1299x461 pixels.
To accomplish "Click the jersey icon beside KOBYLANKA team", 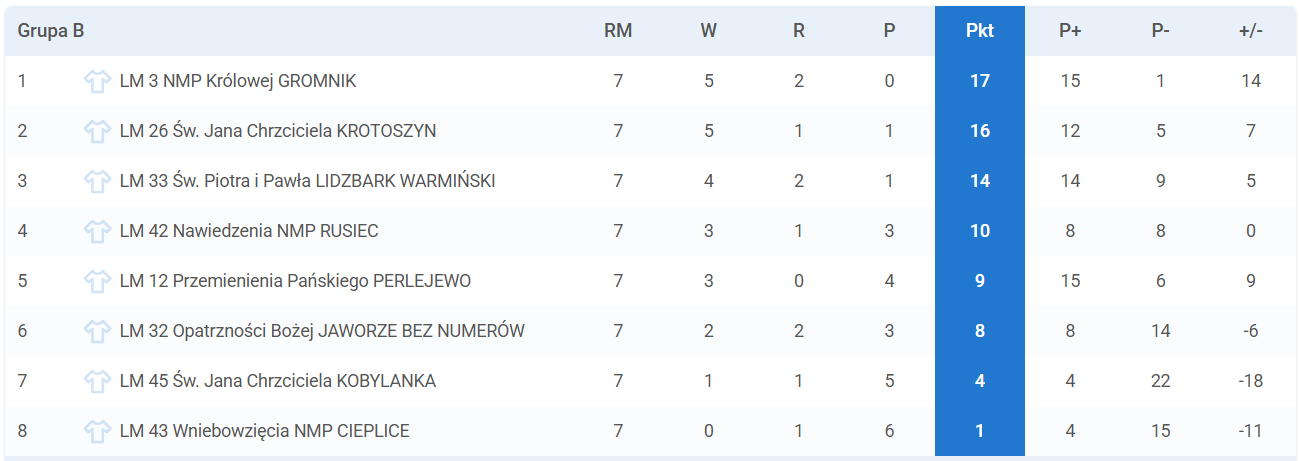I will click(x=97, y=381).
